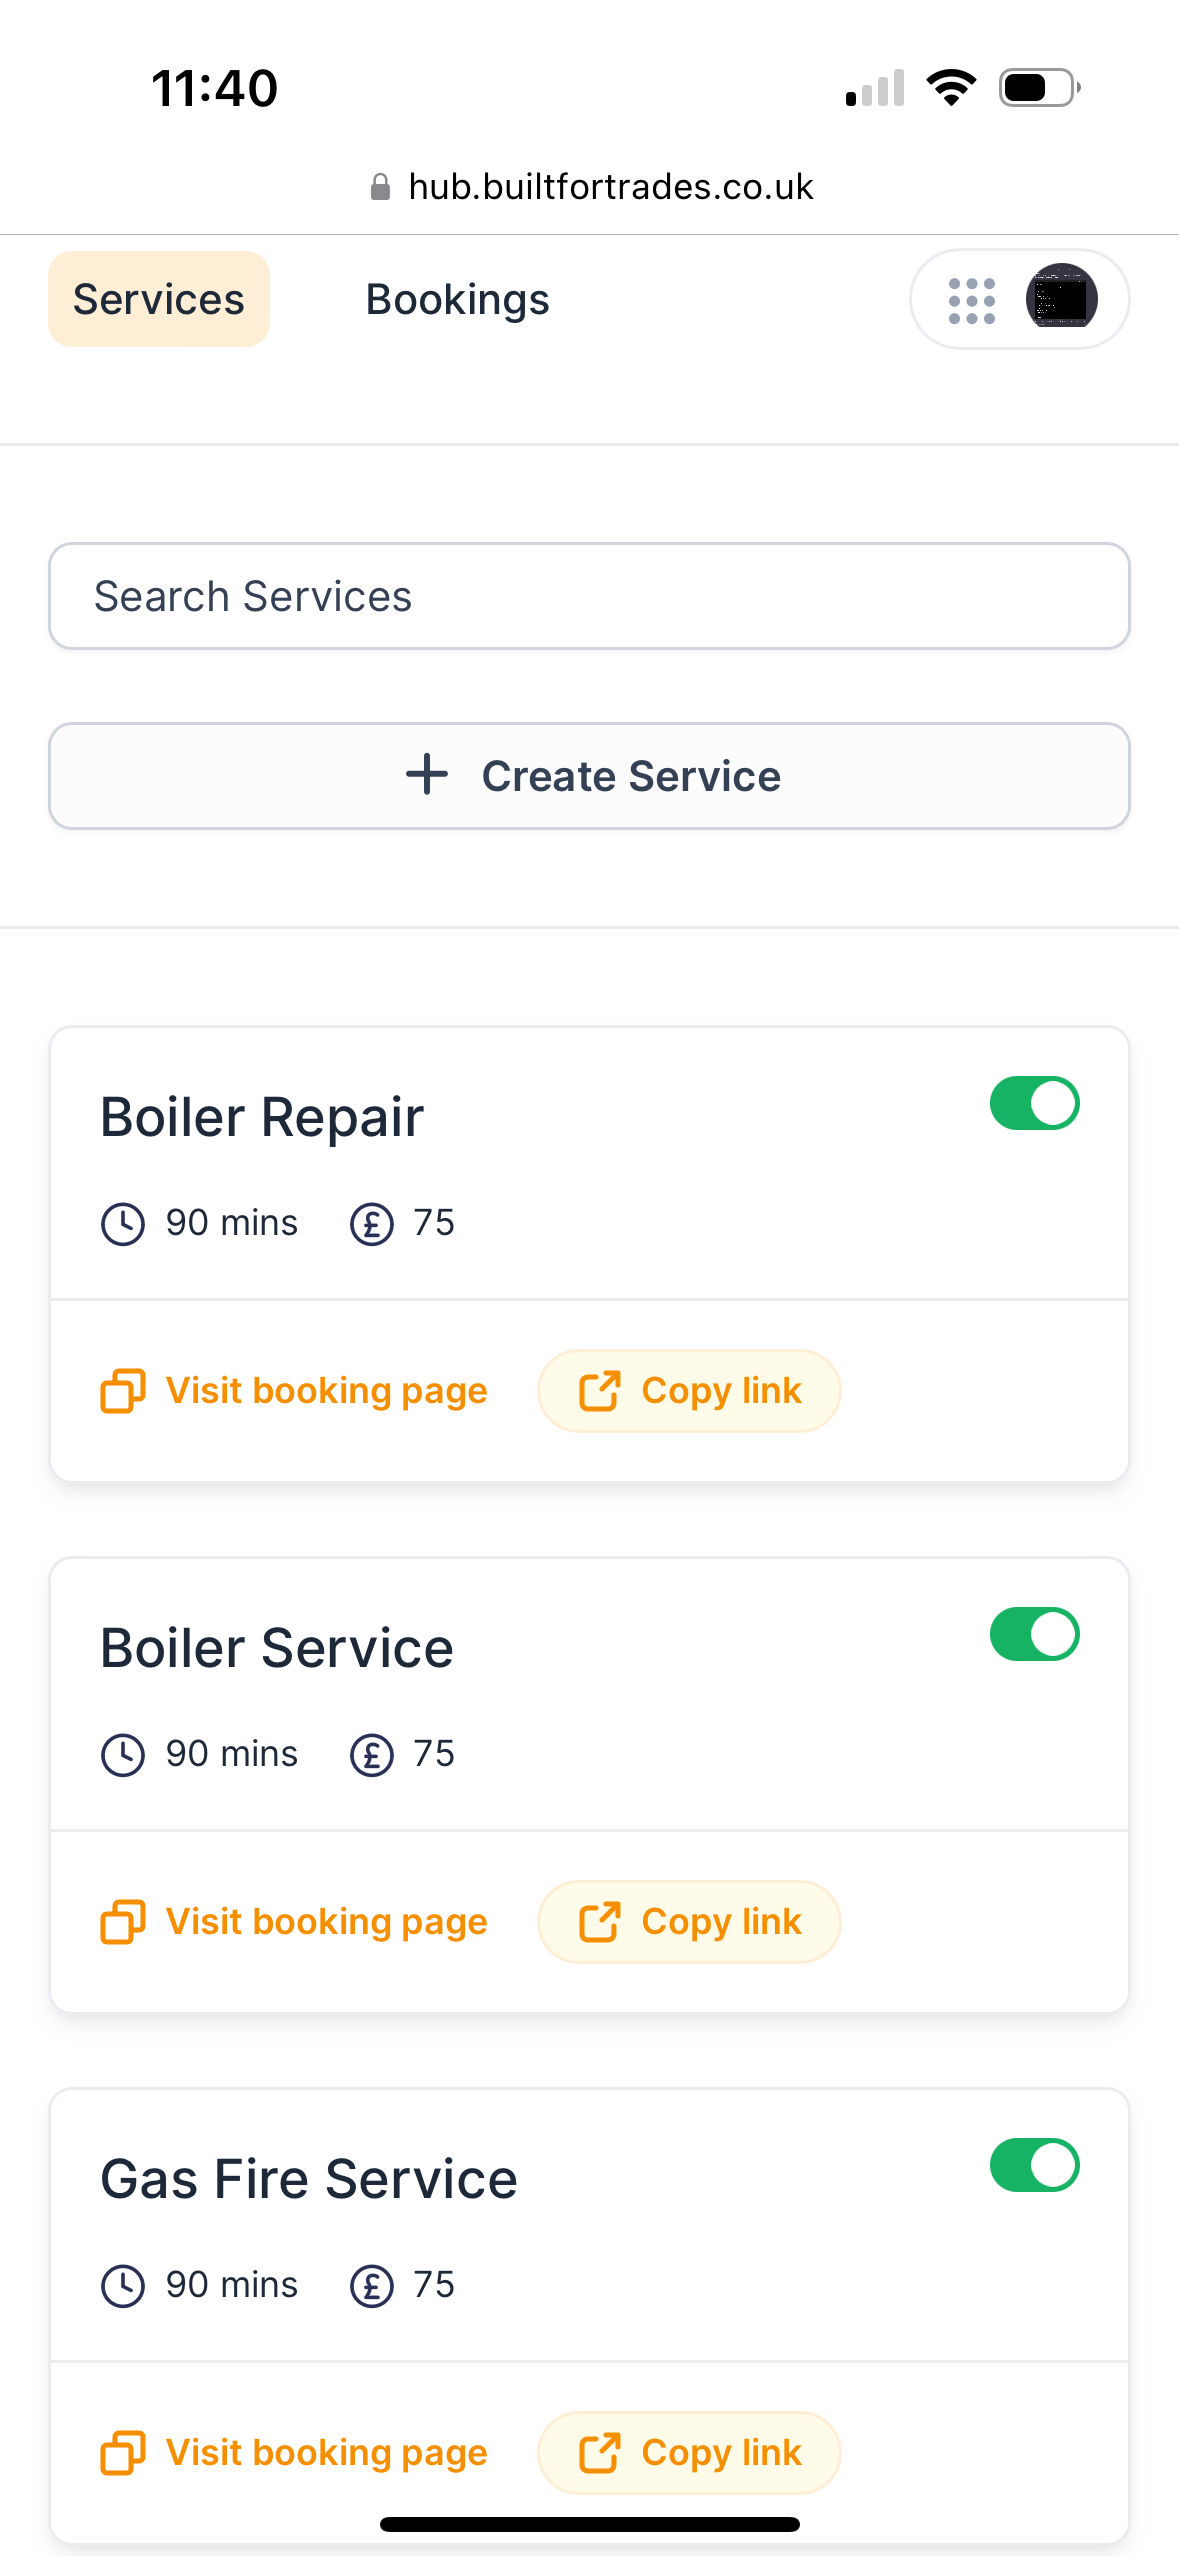
Task: Click the copy icon beside Gas Fire Service's booking link
Action: [122, 2452]
